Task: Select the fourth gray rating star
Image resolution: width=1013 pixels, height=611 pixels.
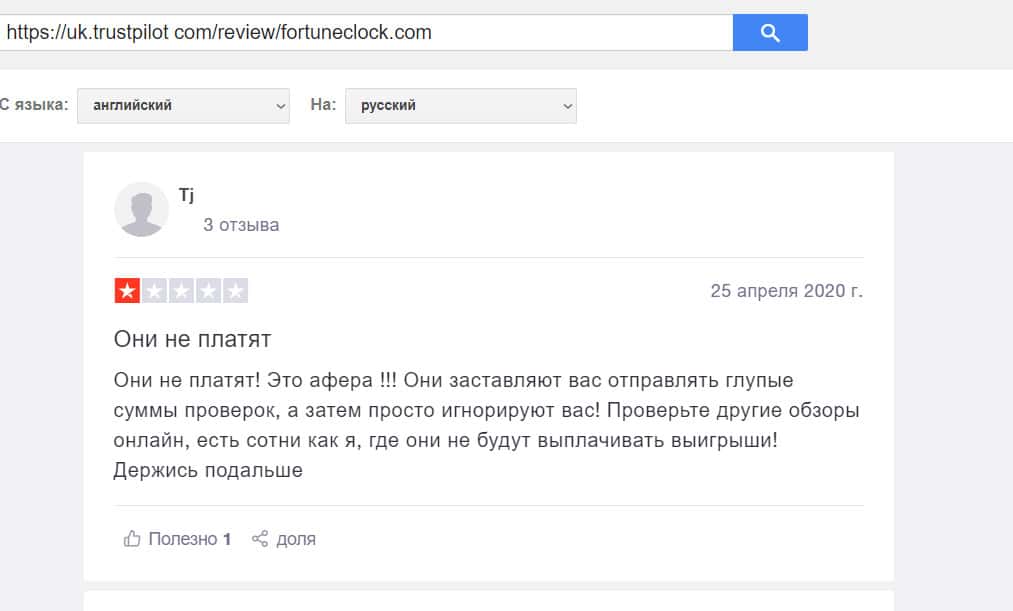Action: (x=208, y=291)
